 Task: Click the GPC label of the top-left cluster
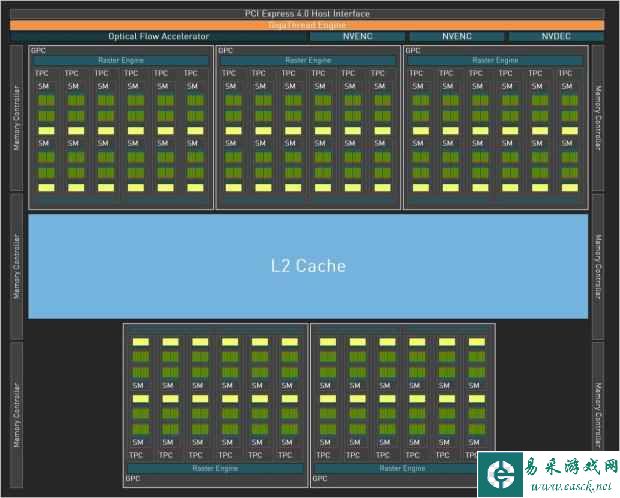(x=38, y=50)
